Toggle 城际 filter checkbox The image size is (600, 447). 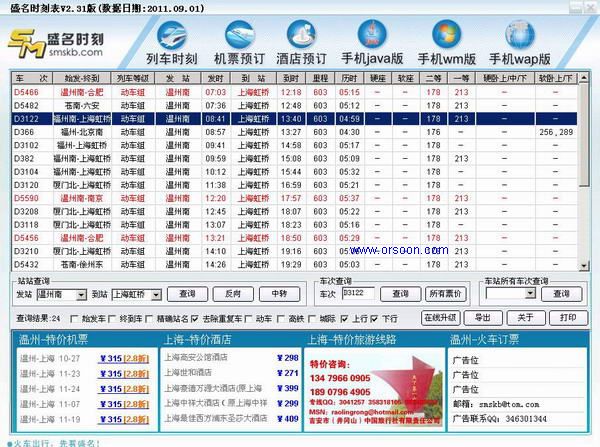[x=312, y=319]
